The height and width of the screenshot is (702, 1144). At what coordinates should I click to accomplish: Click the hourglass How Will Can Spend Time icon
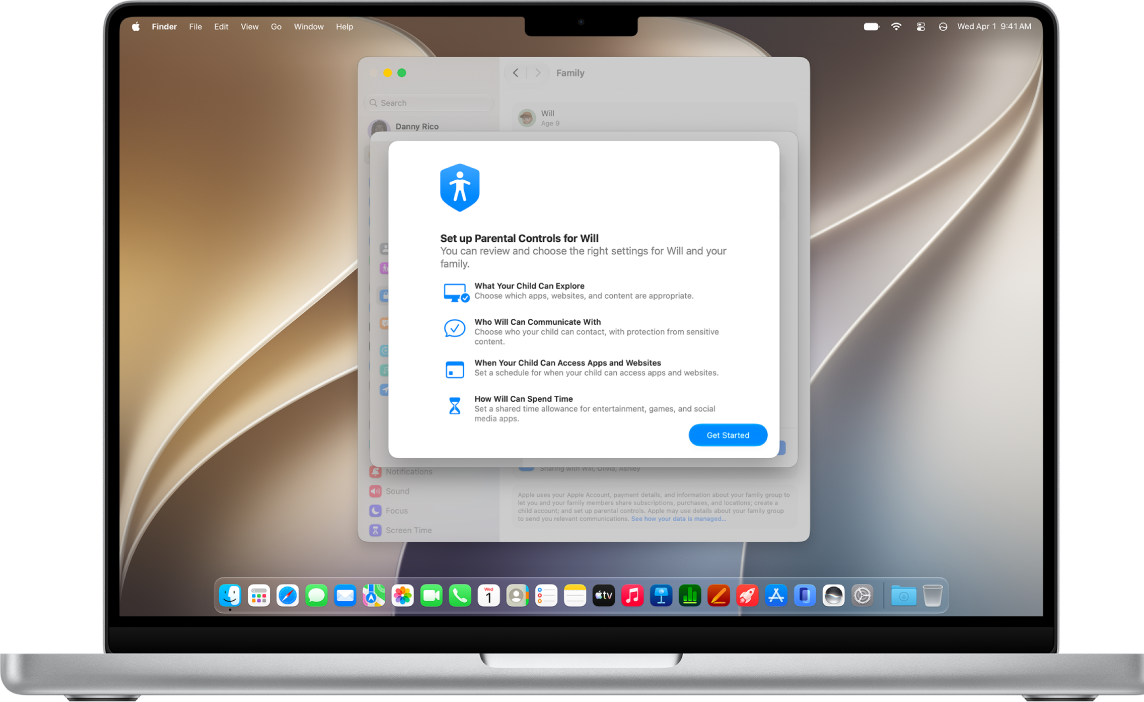[x=455, y=406]
